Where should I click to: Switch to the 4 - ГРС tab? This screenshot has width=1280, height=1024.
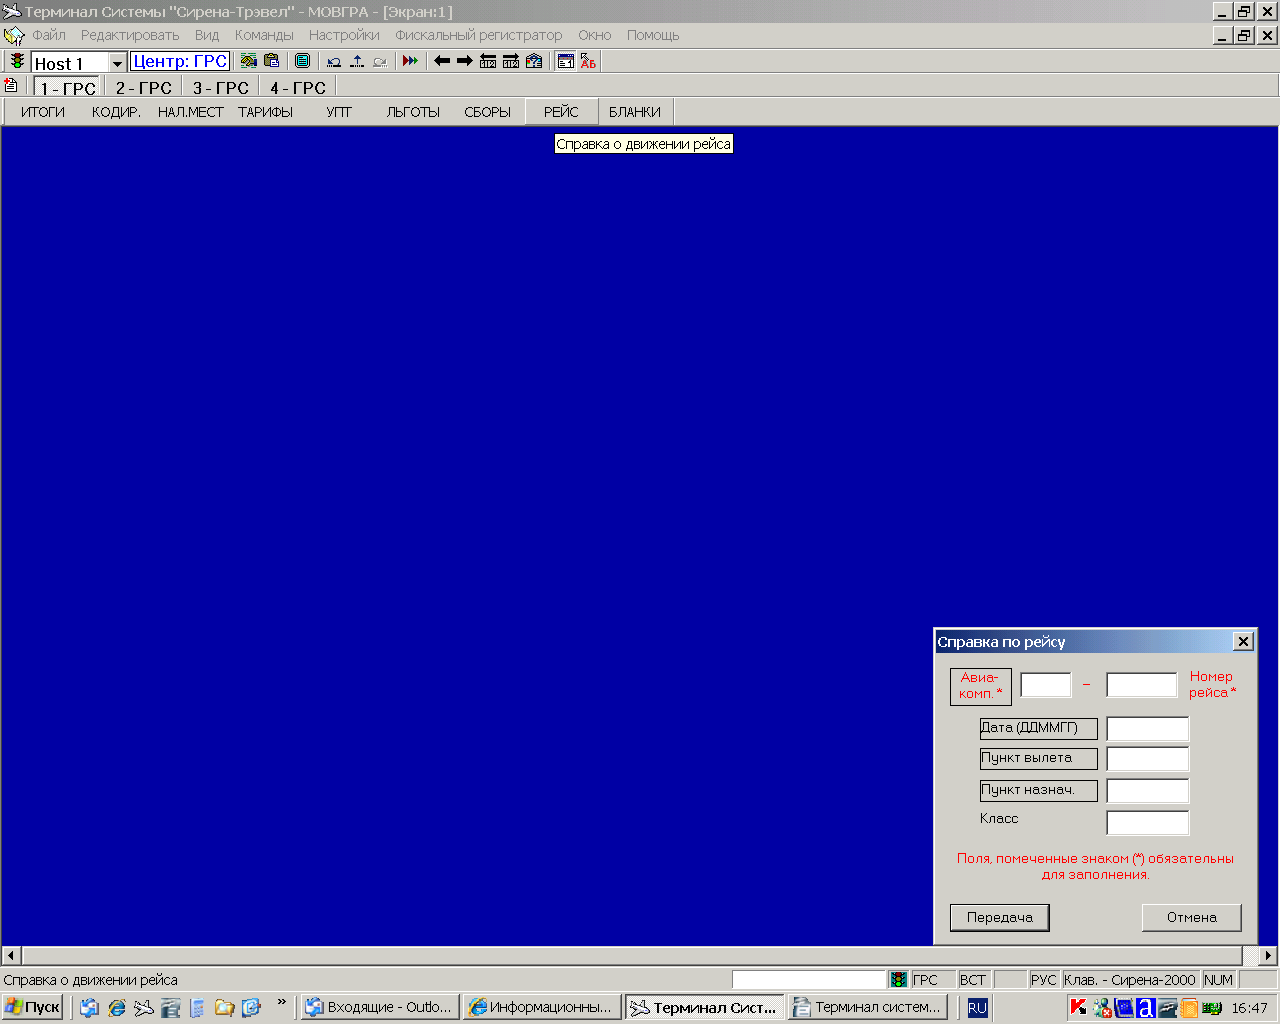coord(298,88)
